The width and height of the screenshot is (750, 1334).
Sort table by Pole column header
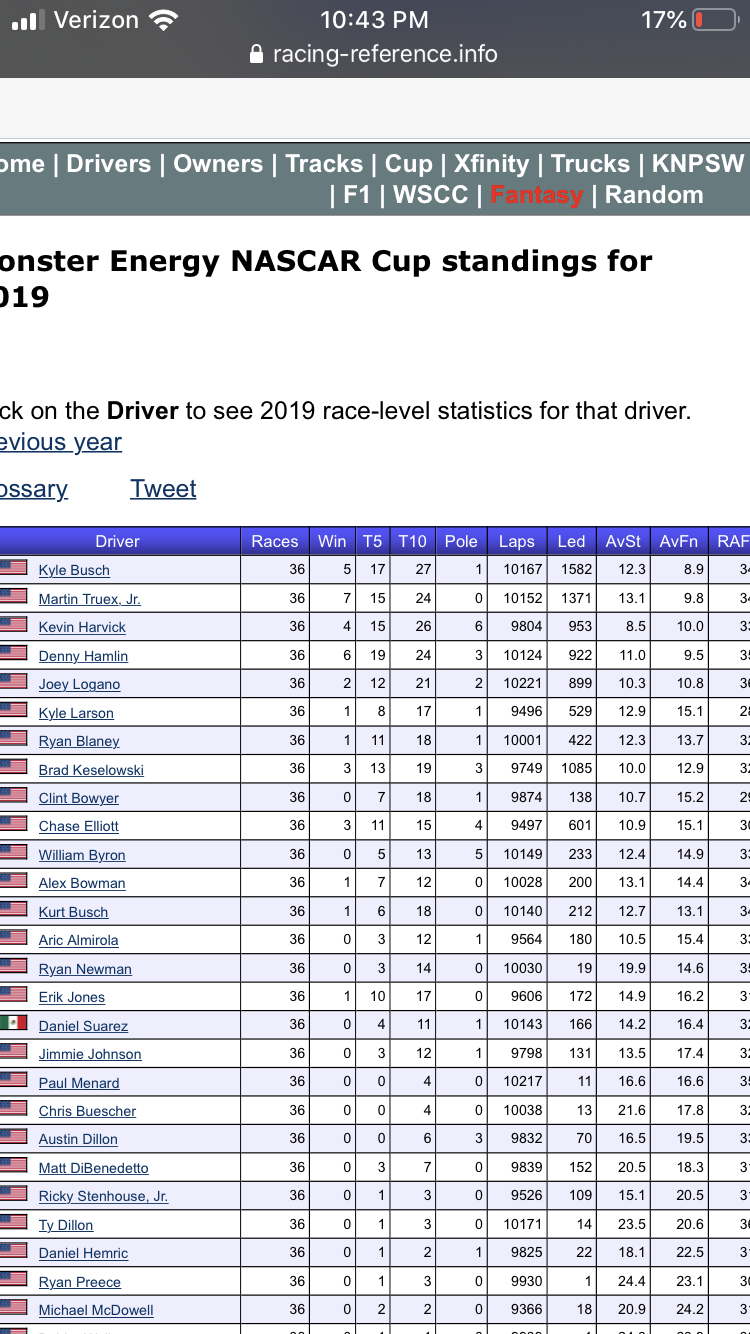click(x=461, y=541)
